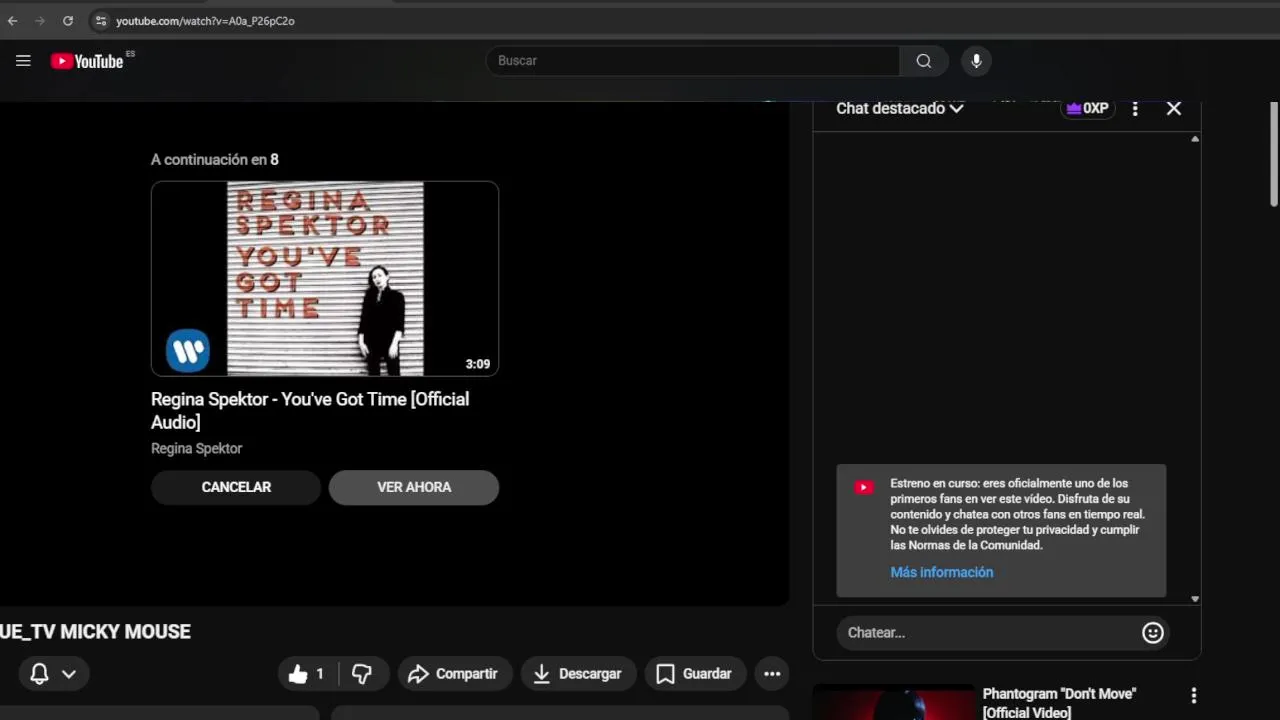
Task: Toggle notification bell for channel
Action: [x=40, y=674]
